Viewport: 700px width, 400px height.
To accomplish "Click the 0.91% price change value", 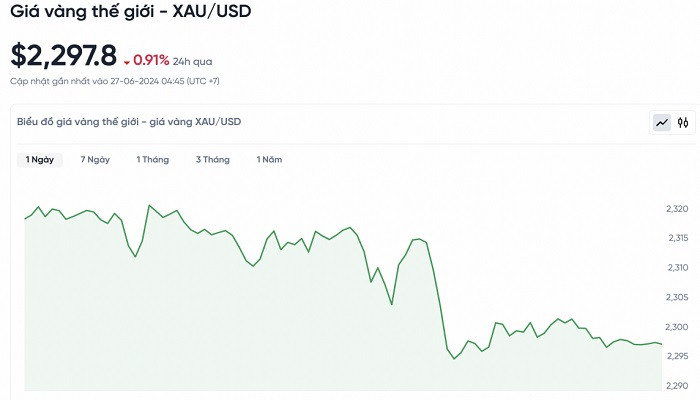I will 150,59.
